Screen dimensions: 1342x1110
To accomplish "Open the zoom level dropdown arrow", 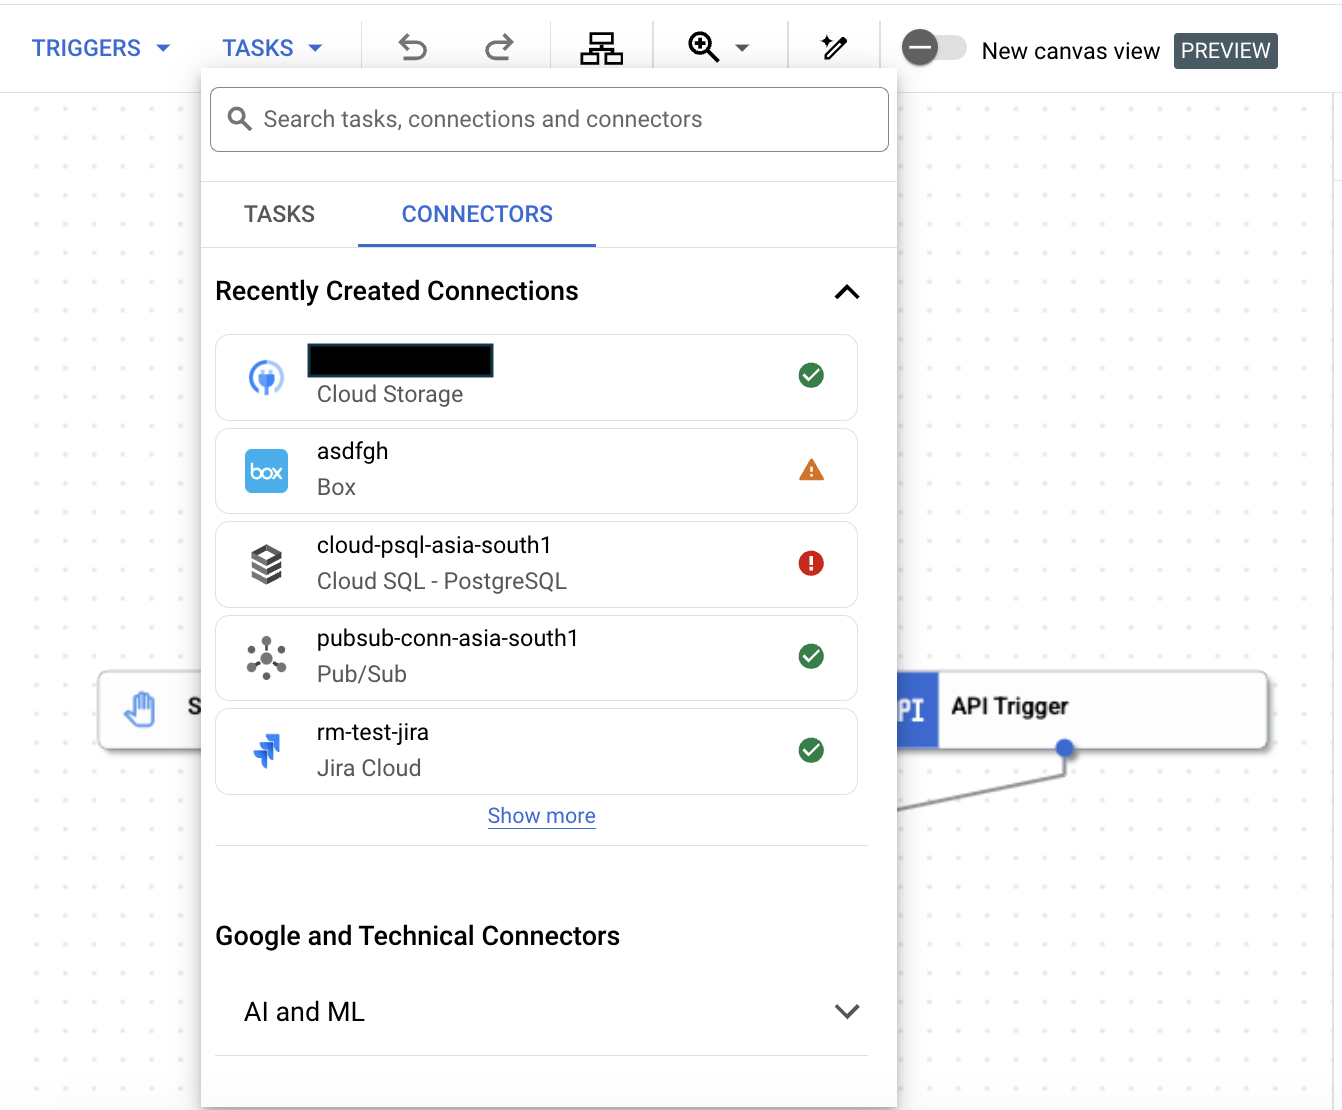I will [742, 47].
